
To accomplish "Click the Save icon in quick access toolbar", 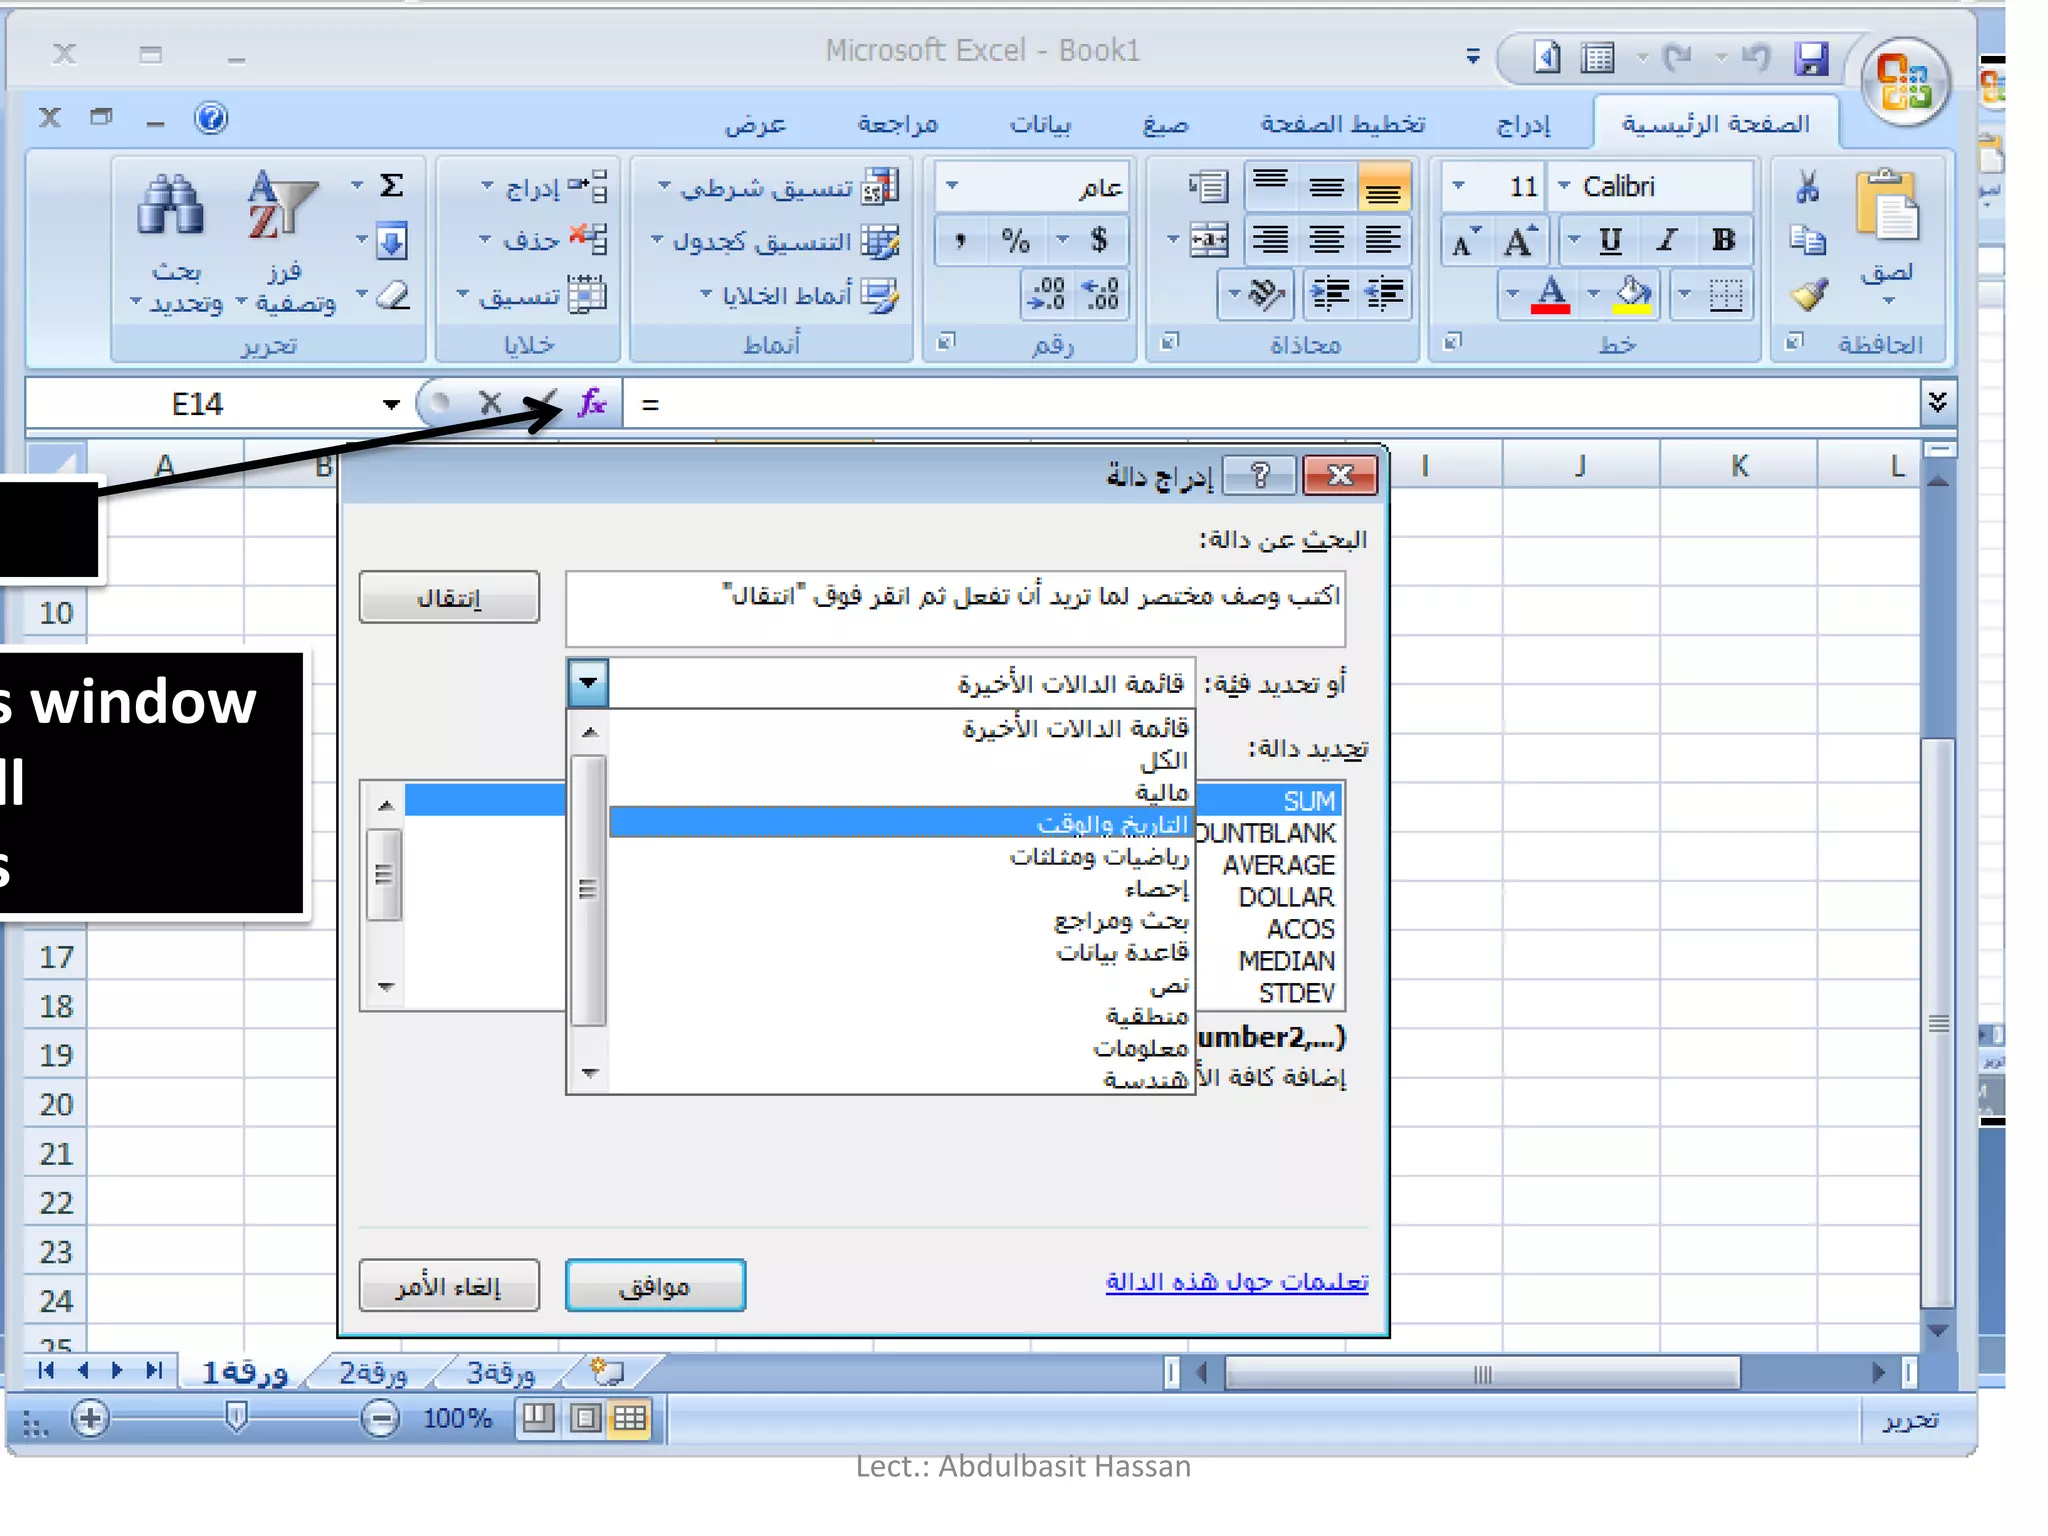I will click(x=1810, y=58).
